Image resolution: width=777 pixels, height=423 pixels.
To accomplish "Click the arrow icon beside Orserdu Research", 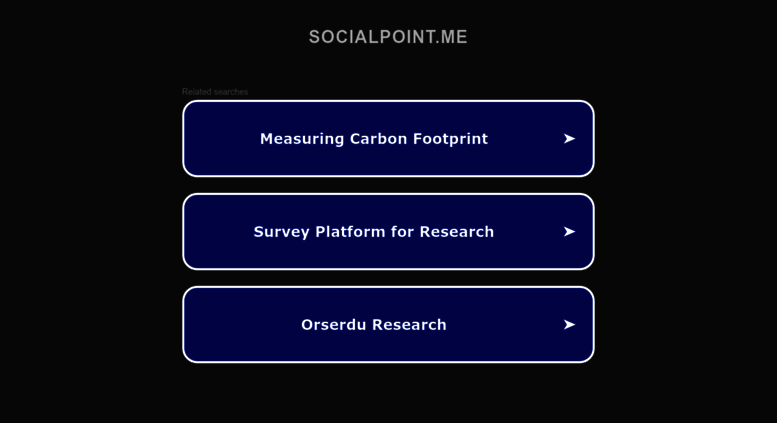I will [x=569, y=324].
